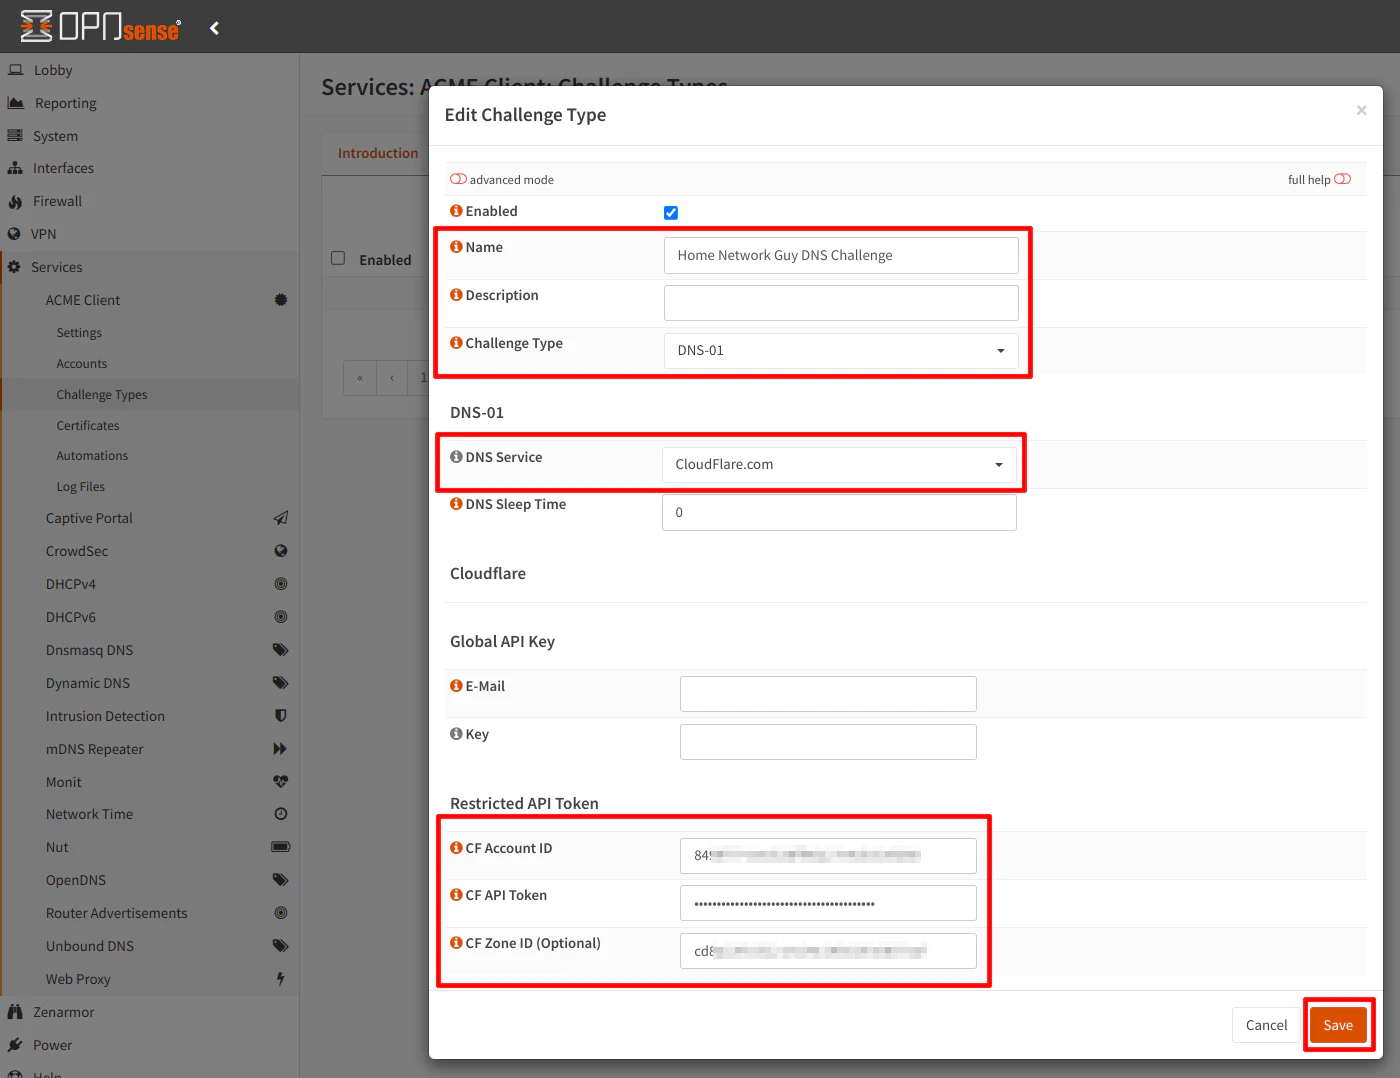
Task: Click the Nut battery icon
Action: 281,847
